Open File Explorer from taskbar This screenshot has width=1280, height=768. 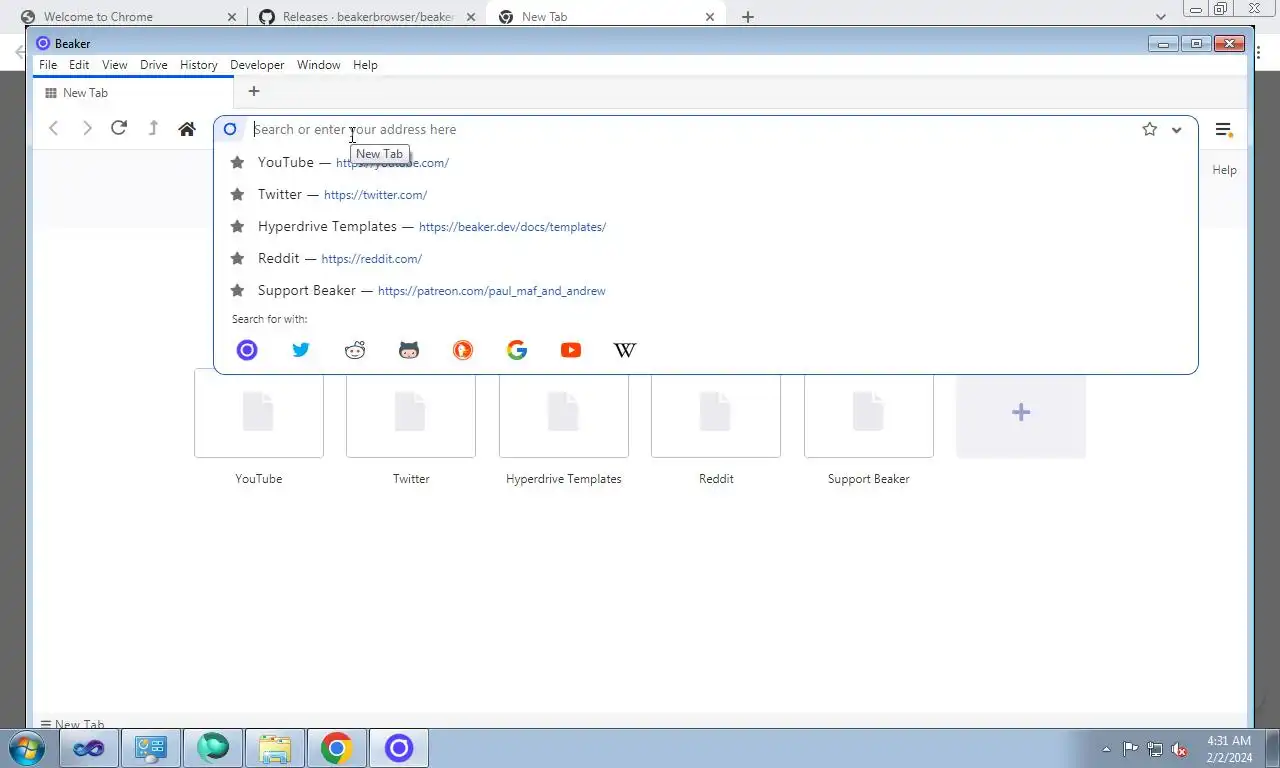click(275, 748)
